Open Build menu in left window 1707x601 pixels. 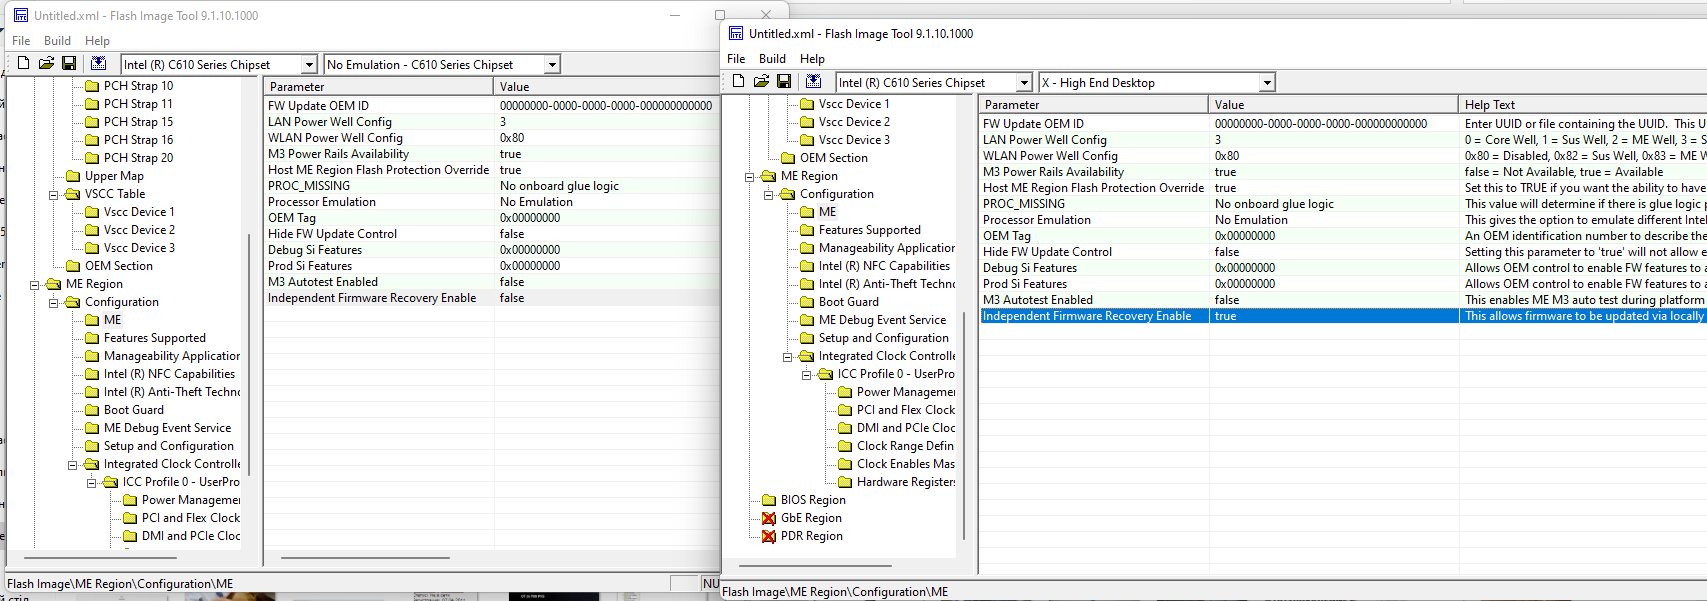pyautogui.click(x=57, y=41)
